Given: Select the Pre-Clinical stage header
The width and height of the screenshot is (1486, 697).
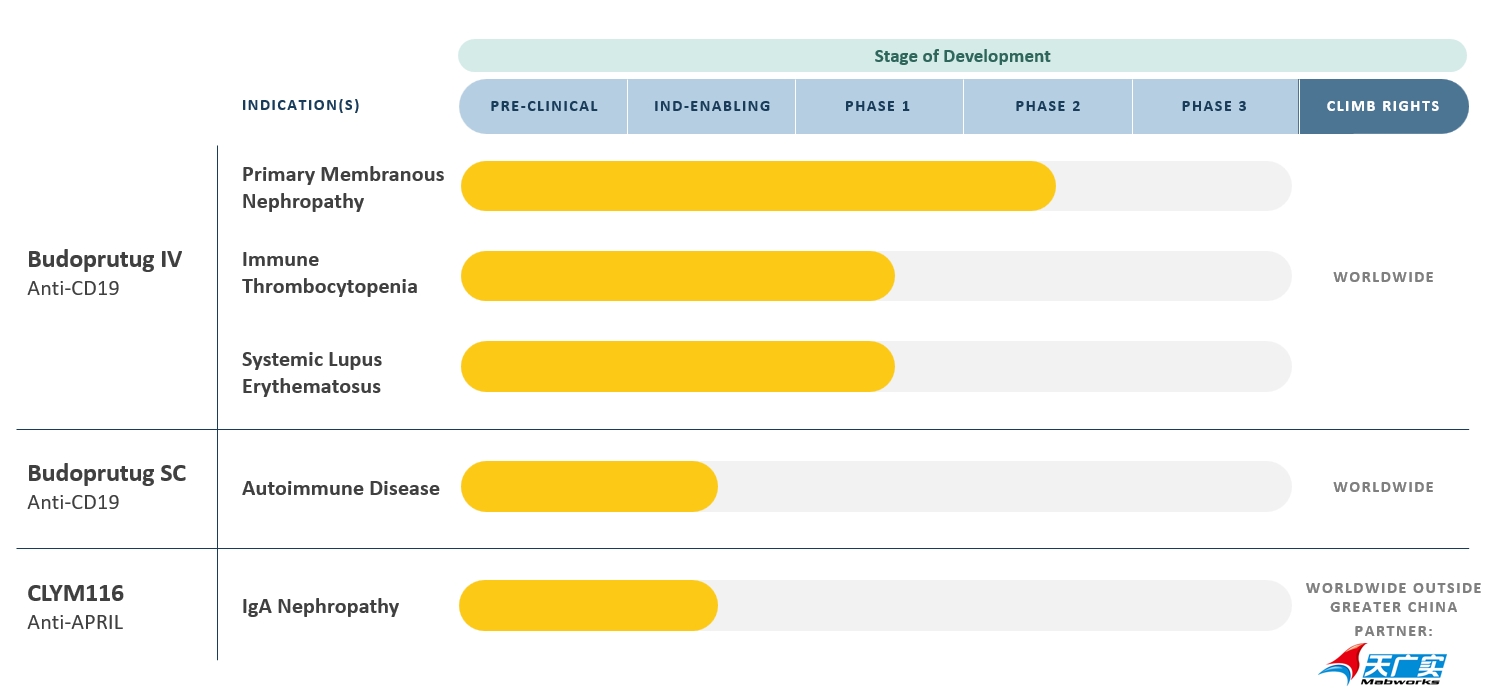Looking at the screenshot, I should 543,106.
